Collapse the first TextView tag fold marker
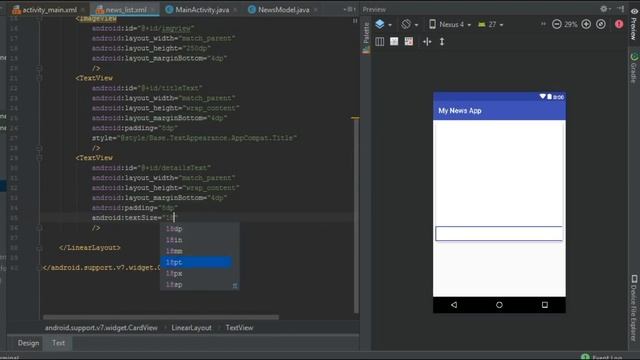This screenshot has width=640, height=360. 39,78
